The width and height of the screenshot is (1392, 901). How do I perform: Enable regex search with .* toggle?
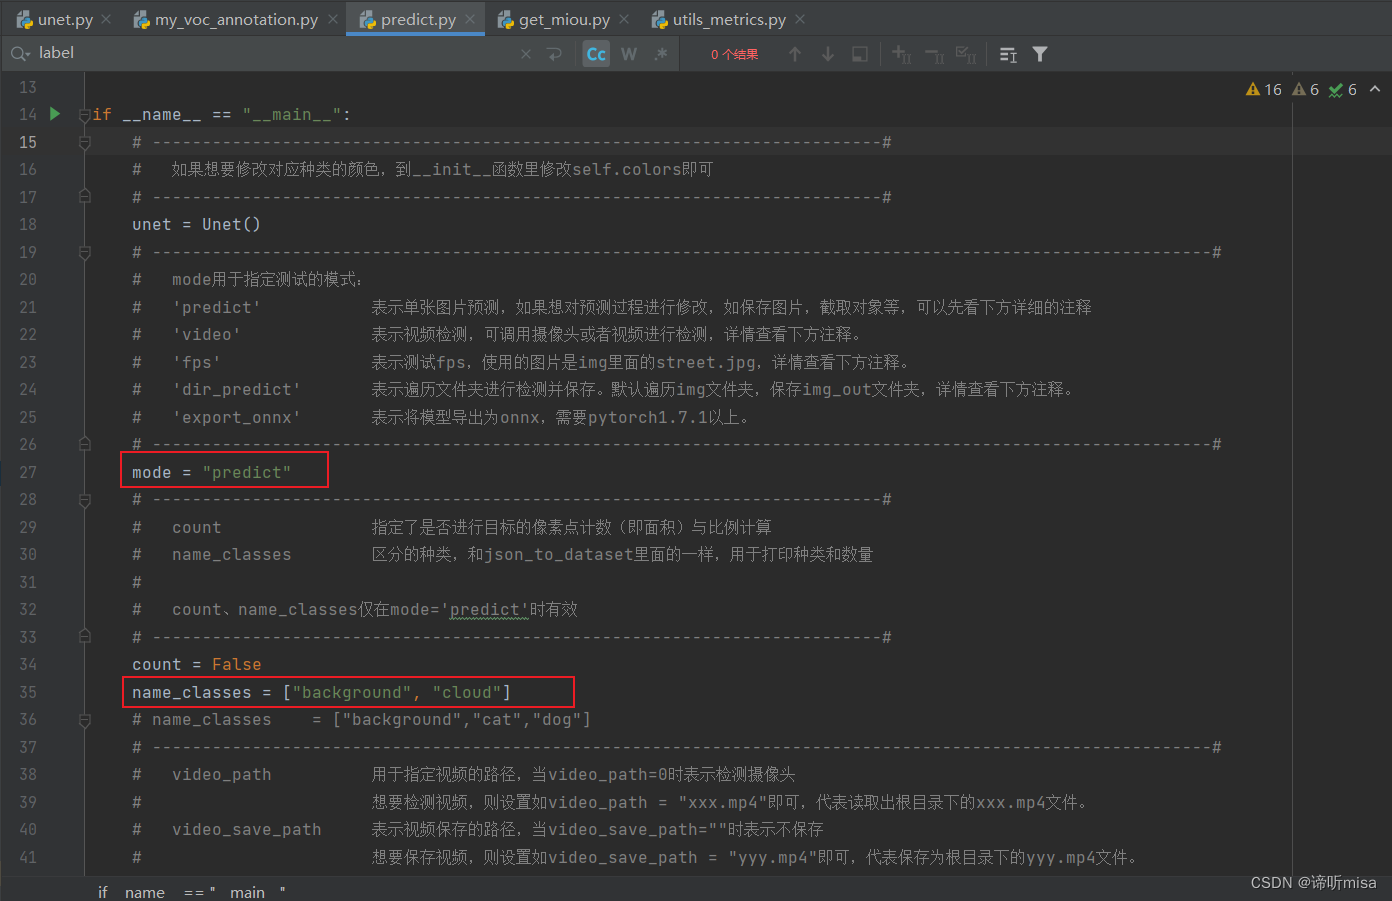(660, 53)
